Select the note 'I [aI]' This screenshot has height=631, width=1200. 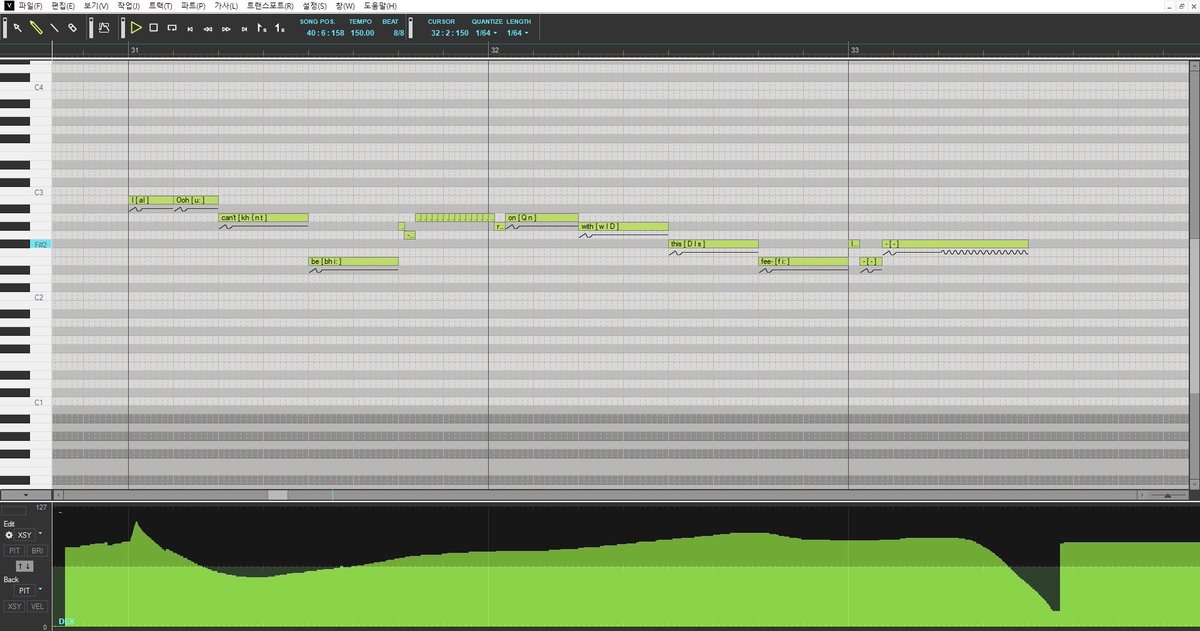click(x=151, y=200)
